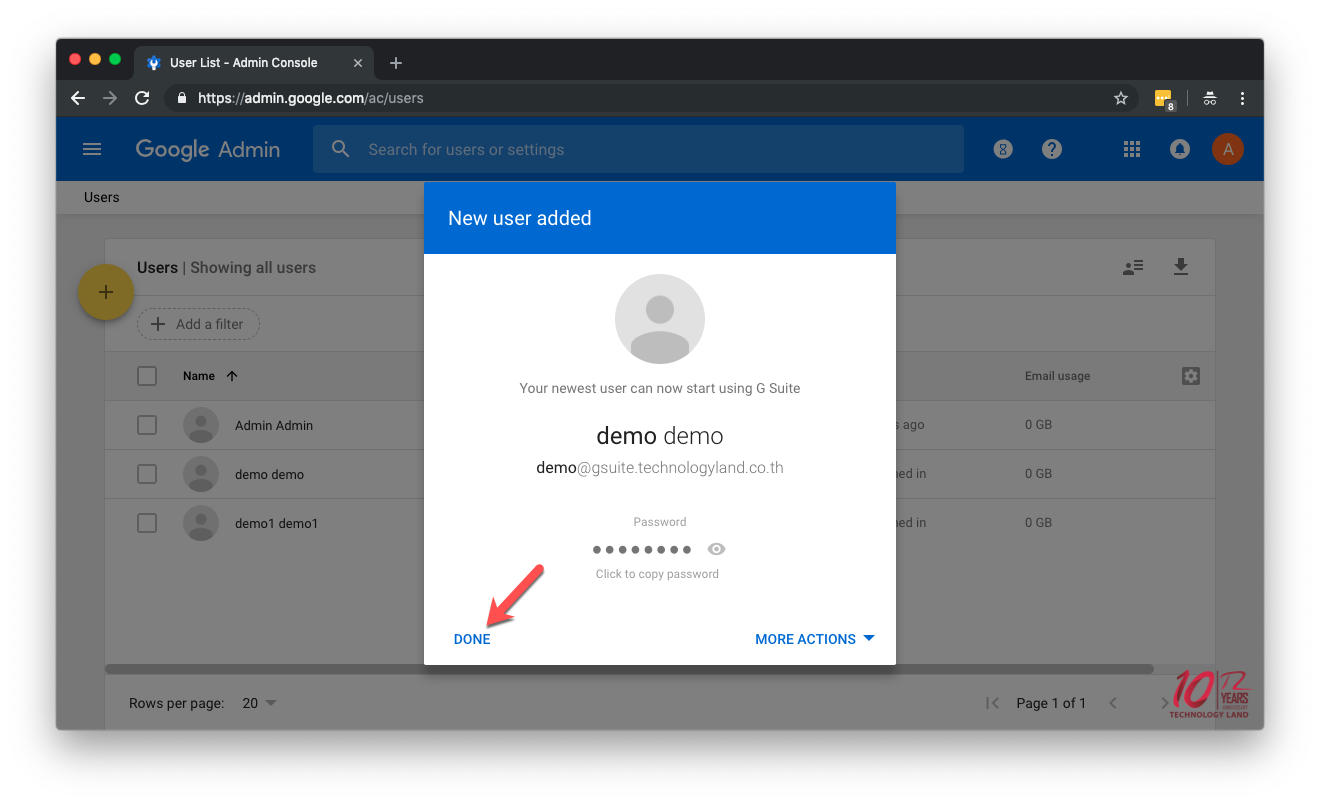Viewport: 1320px width, 804px height.
Task: Open the Rows per page dropdown
Action: pos(260,703)
